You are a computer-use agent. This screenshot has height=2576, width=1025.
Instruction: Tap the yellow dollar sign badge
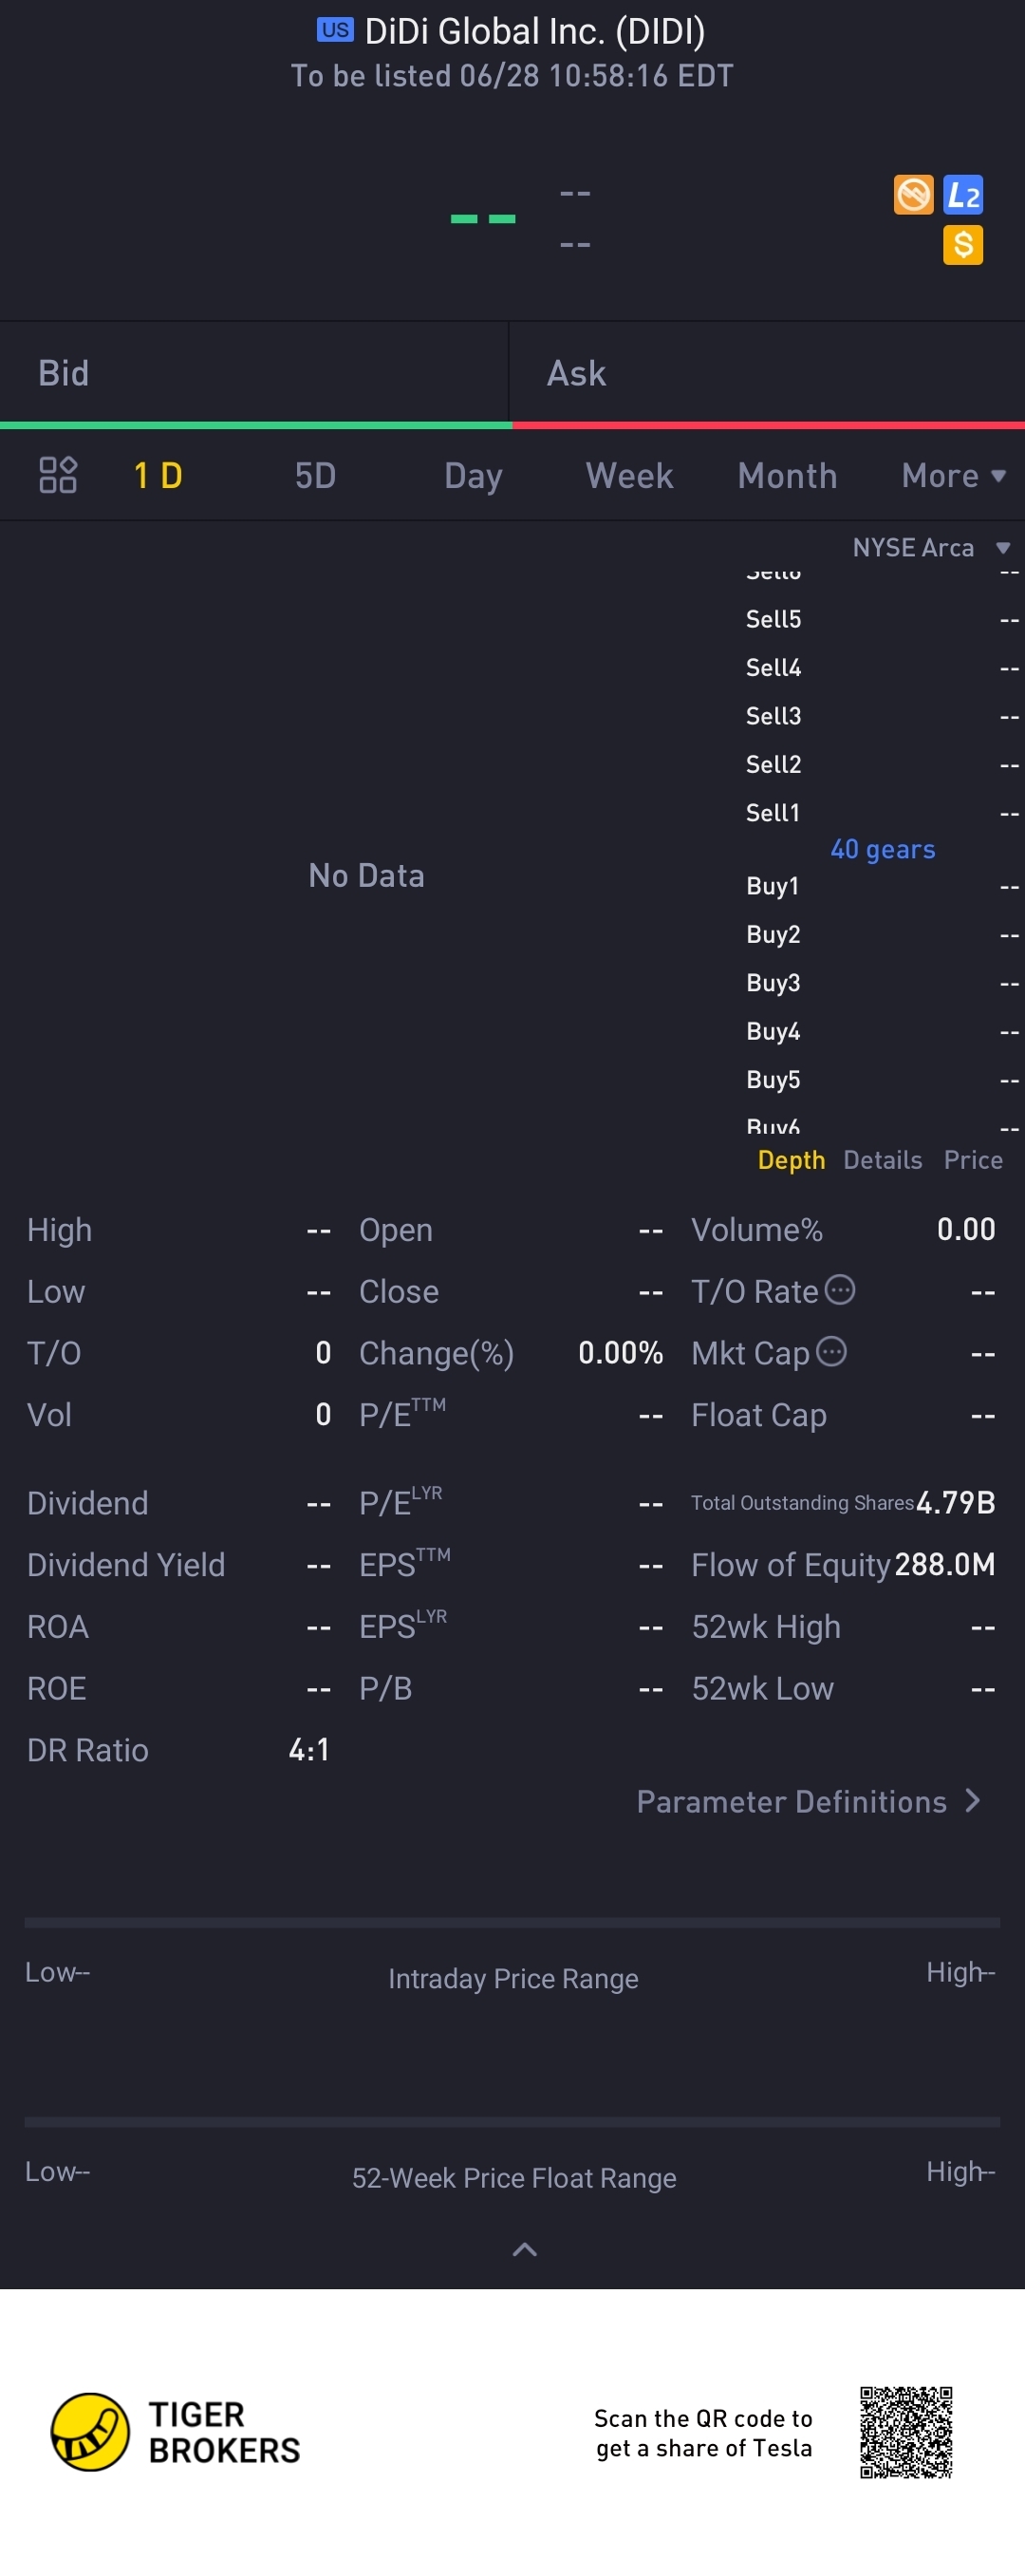coord(963,245)
